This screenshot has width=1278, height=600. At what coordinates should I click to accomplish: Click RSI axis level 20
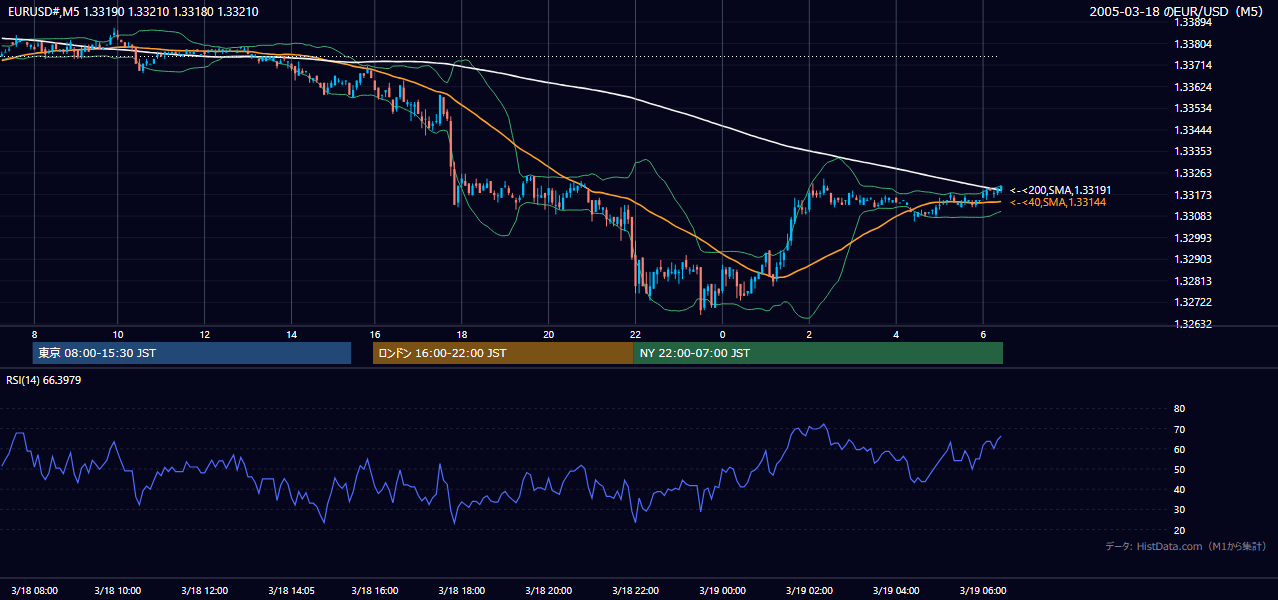[1179, 530]
